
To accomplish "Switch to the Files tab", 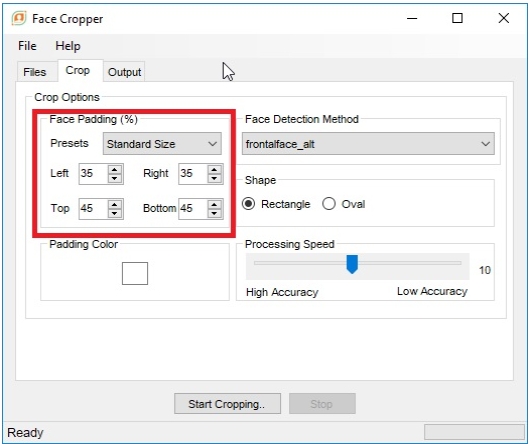I will 35,72.
